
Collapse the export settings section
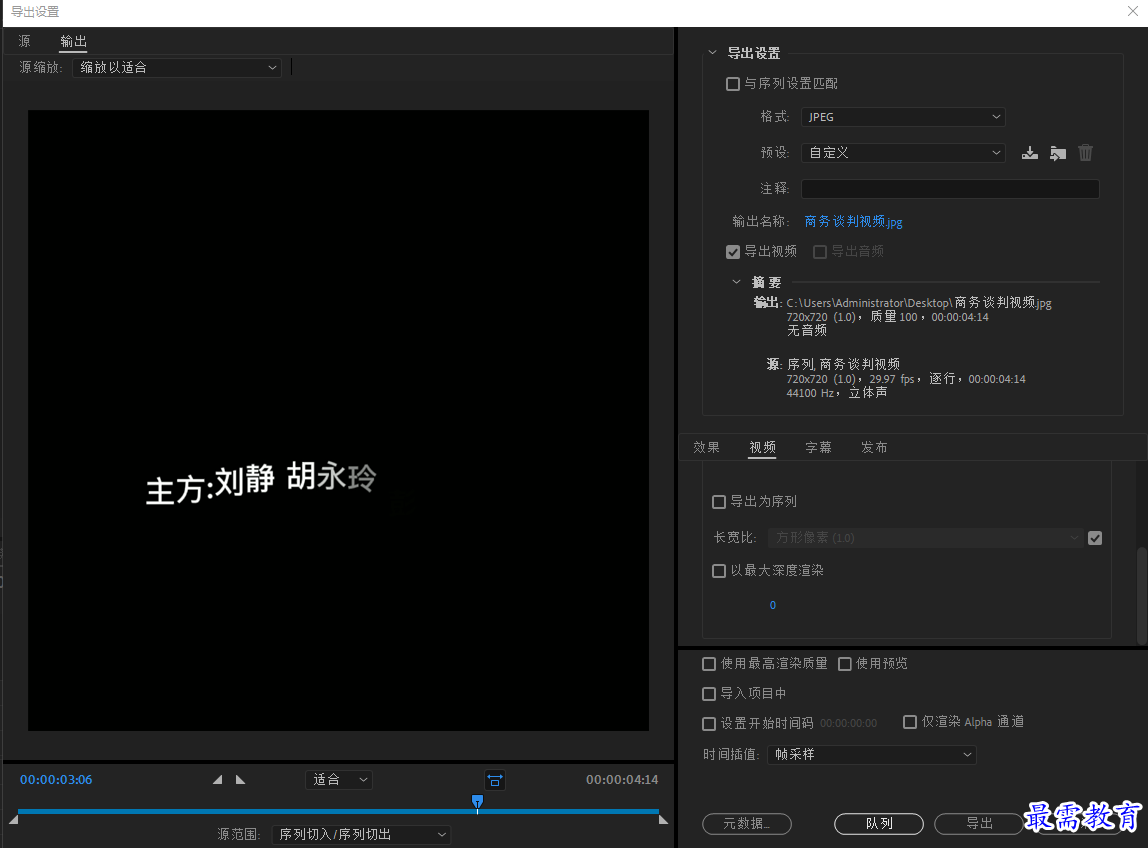tap(712, 53)
